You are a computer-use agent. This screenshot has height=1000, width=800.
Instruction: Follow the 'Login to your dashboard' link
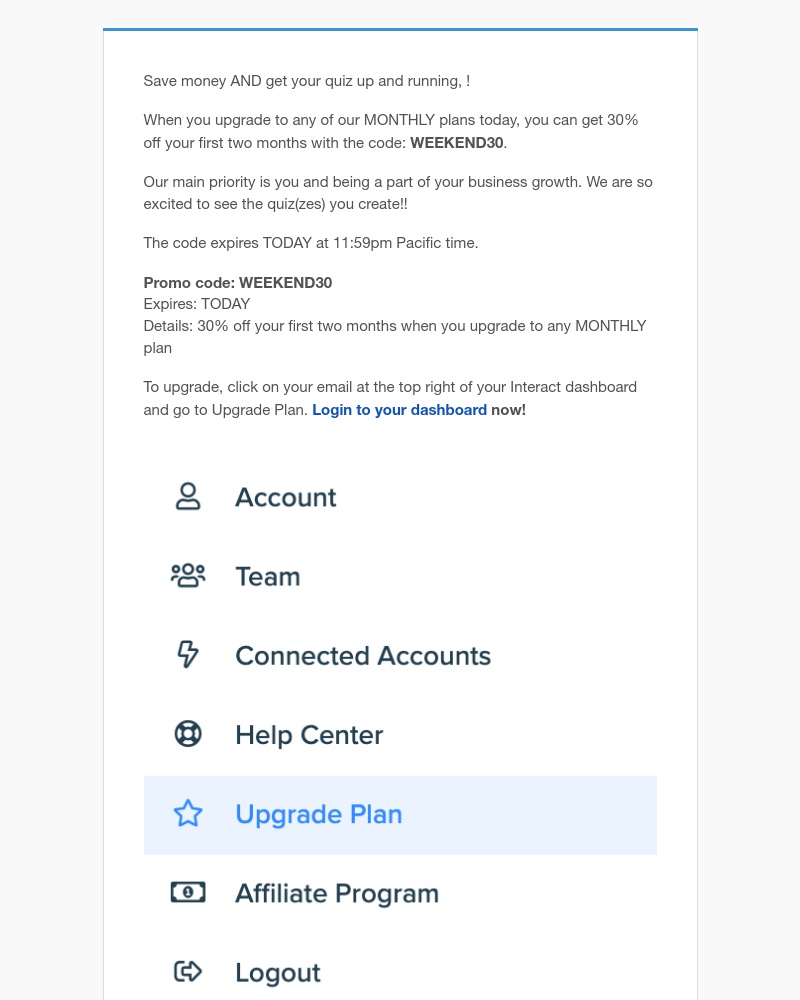coord(399,410)
